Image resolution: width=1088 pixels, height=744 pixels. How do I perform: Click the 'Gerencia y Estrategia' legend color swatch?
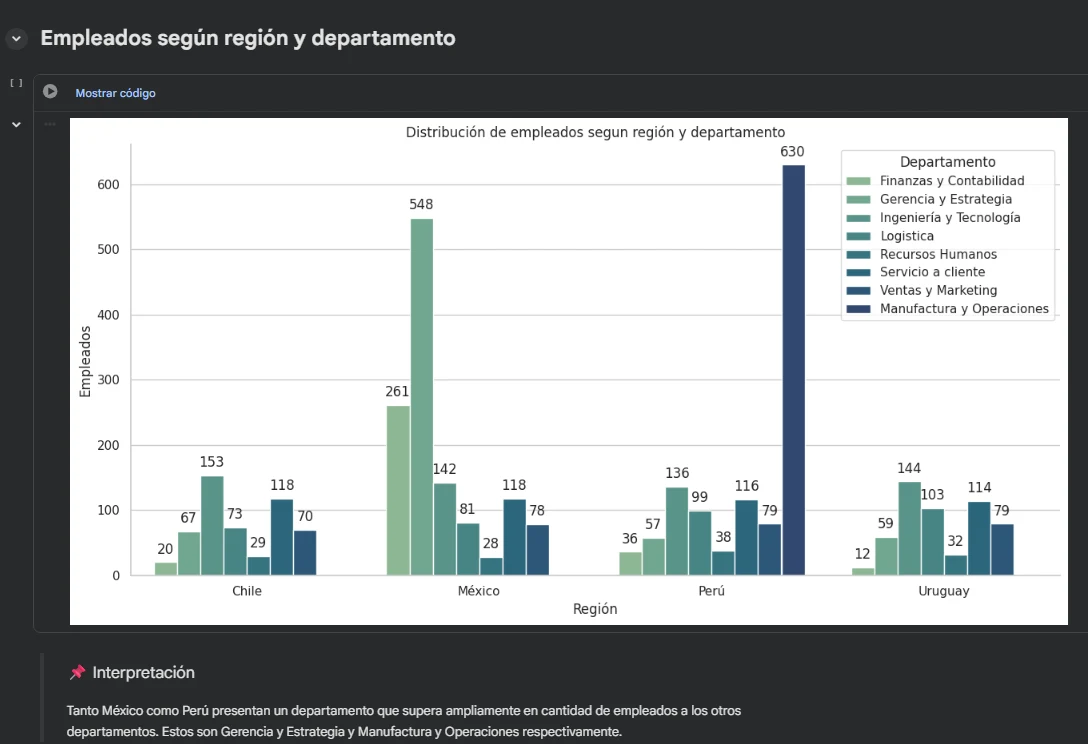(x=858, y=200)
